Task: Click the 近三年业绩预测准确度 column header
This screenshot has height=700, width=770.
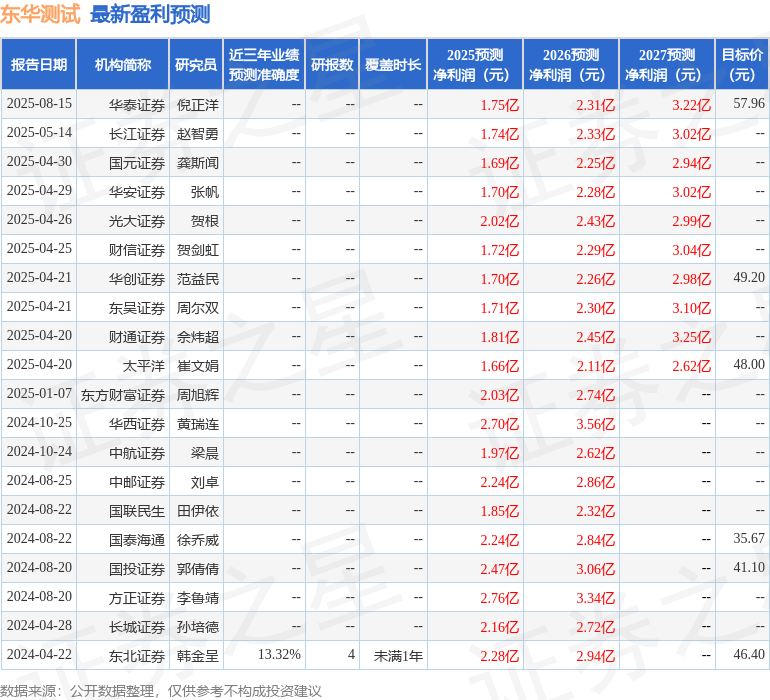Action: (264, 65)
